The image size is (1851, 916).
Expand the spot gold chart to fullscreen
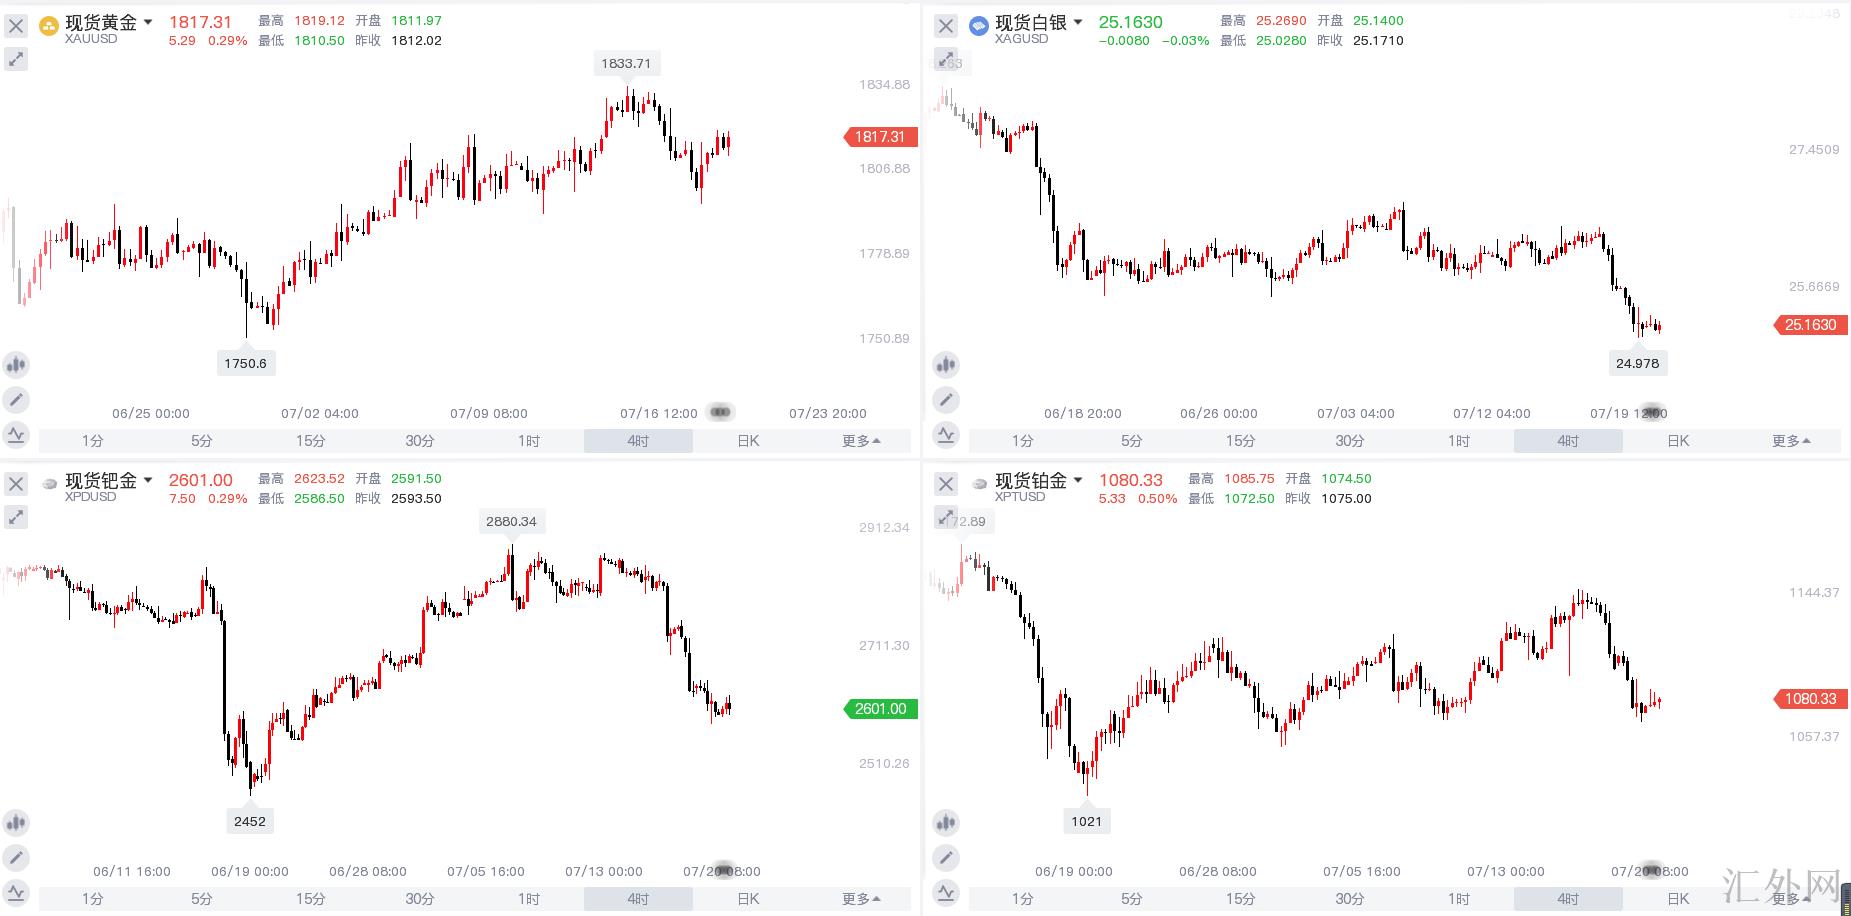[16, 60]
